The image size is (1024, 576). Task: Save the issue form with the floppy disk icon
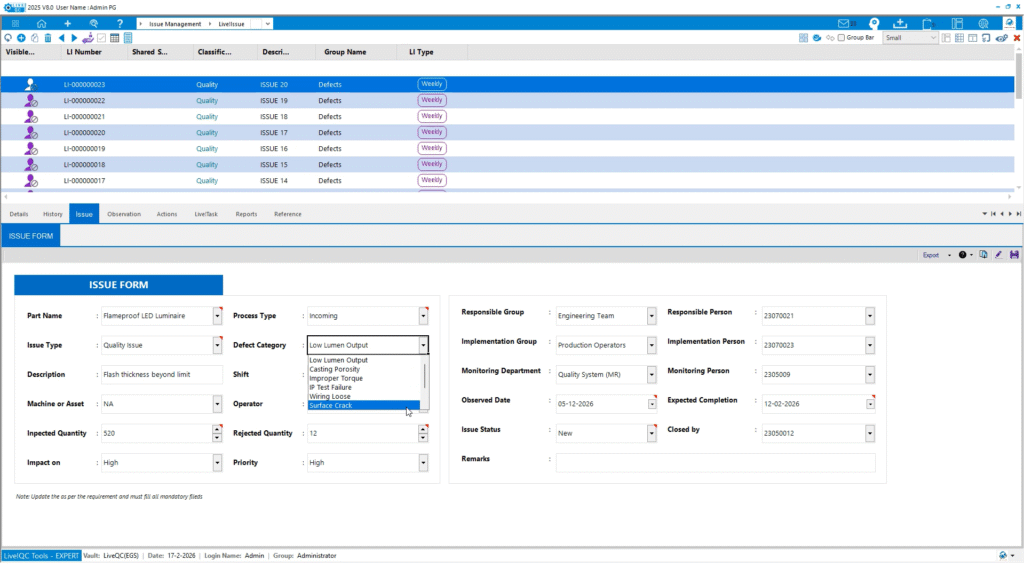(x=1014, y=255)
